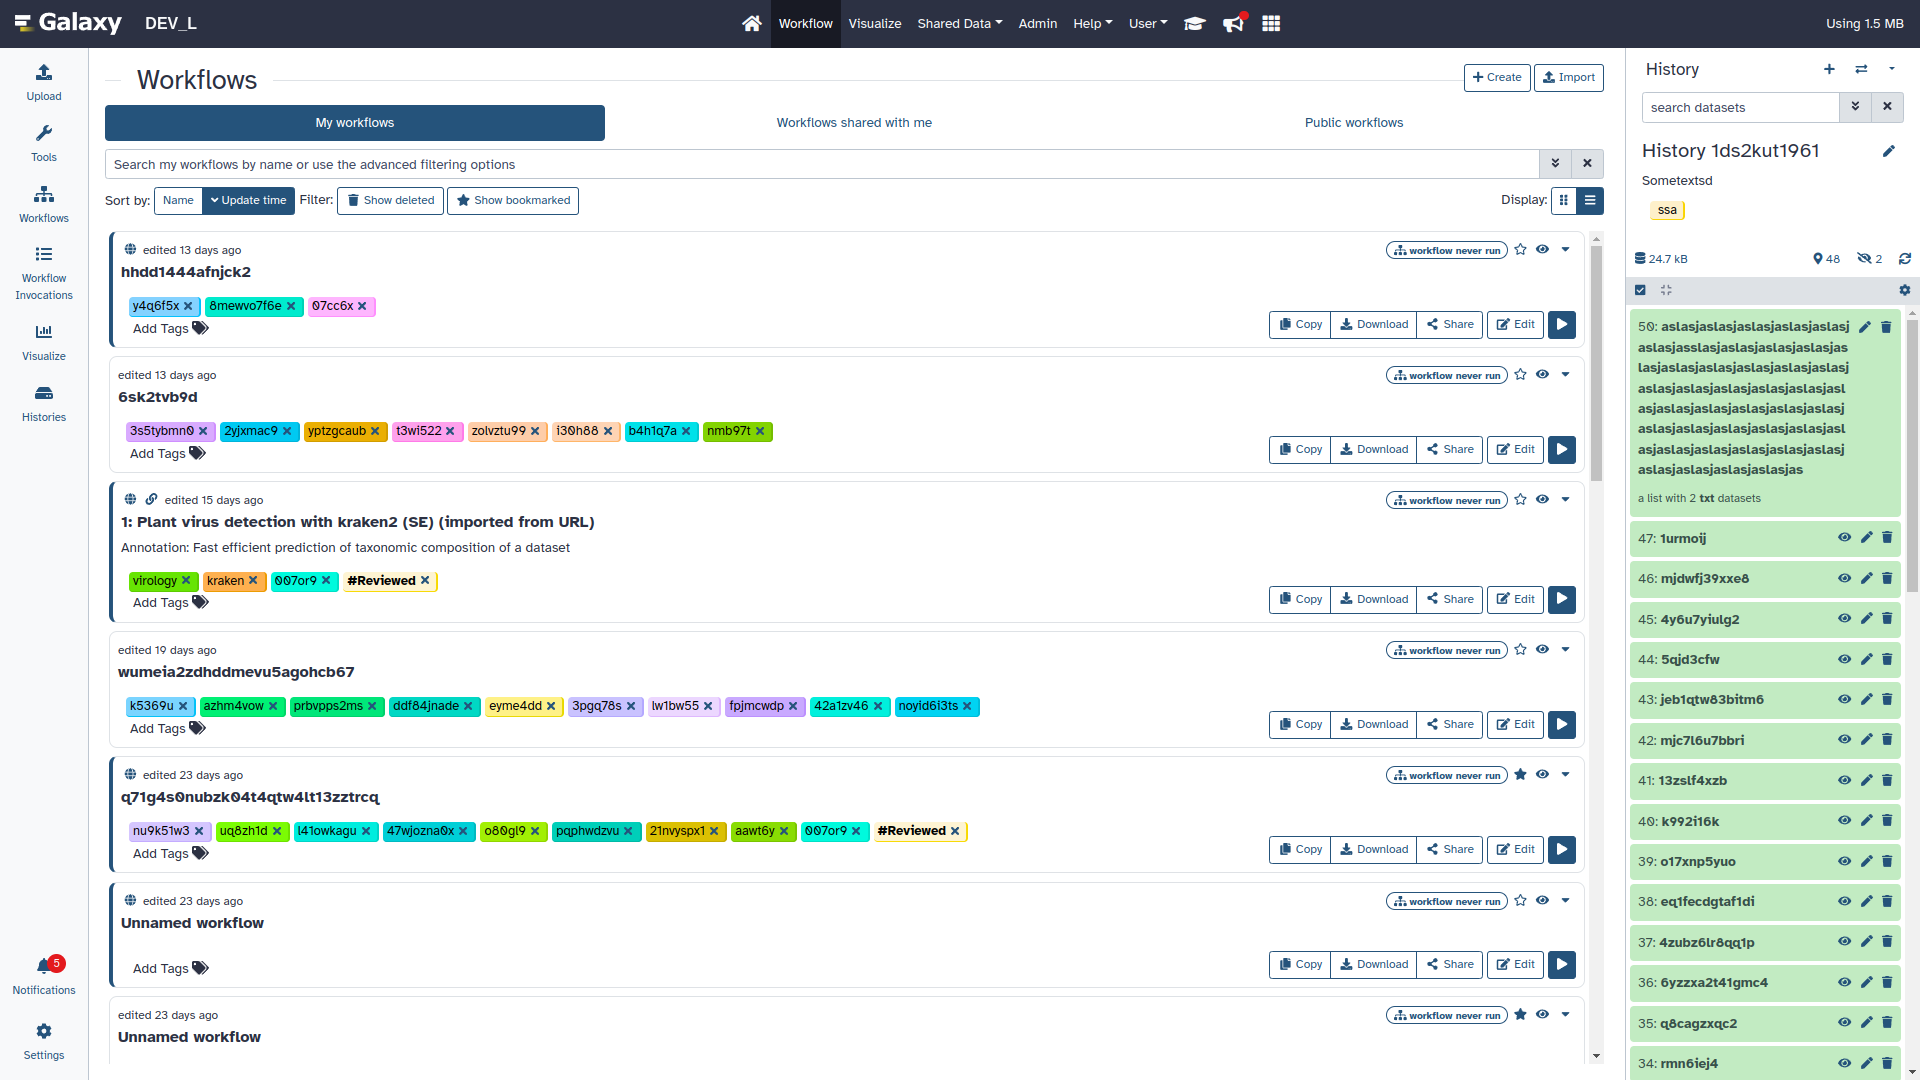Open the Update time sort dropdown

(247, 200)
